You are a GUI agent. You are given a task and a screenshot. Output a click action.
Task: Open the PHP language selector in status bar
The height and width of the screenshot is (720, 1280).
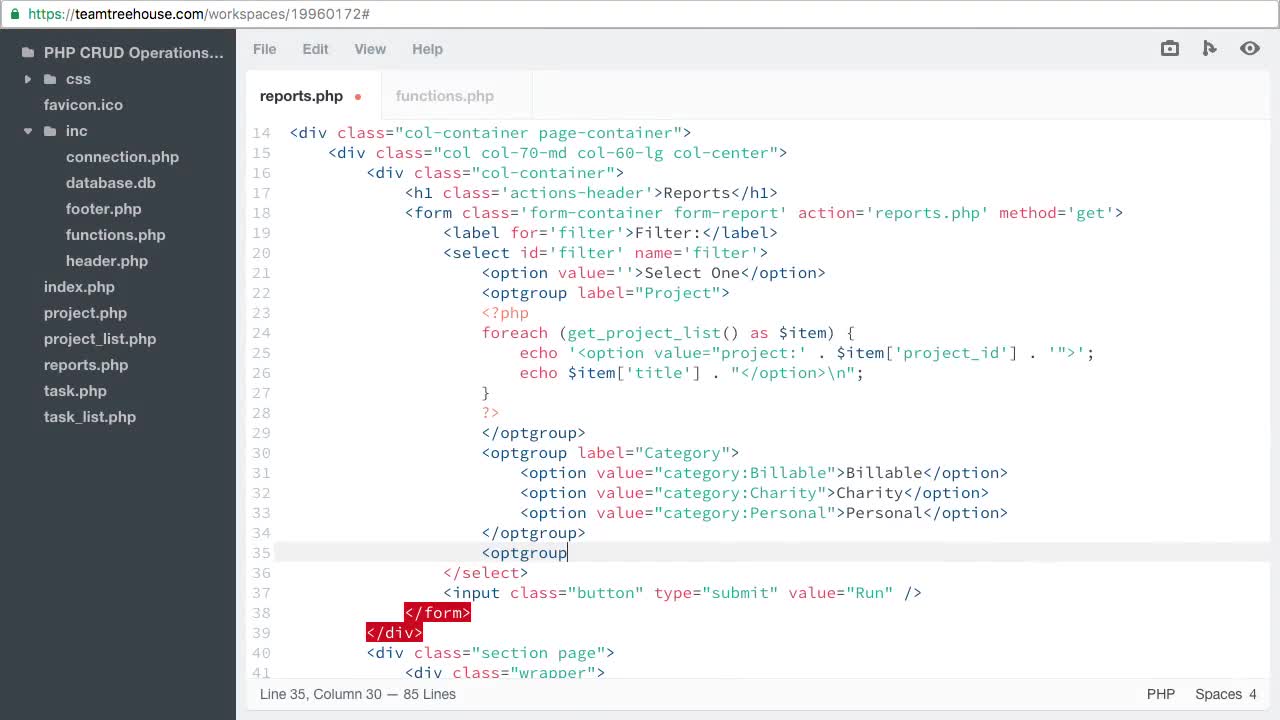tap(1161, 694)
